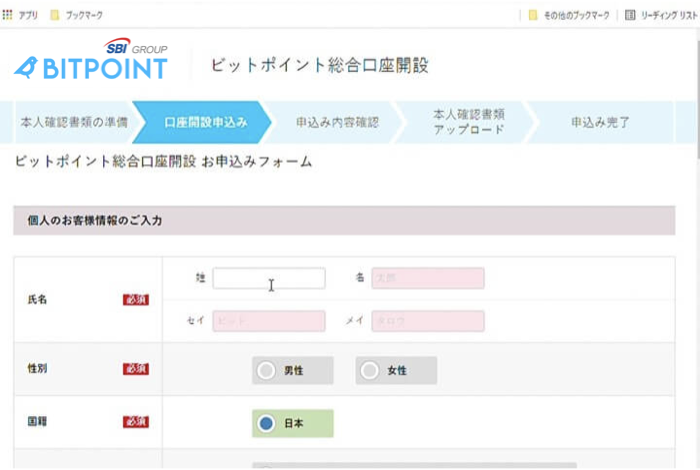700x470 pixels.
Task: Go to the 申込み内容確認 step
Action: [x=337, y=123]
